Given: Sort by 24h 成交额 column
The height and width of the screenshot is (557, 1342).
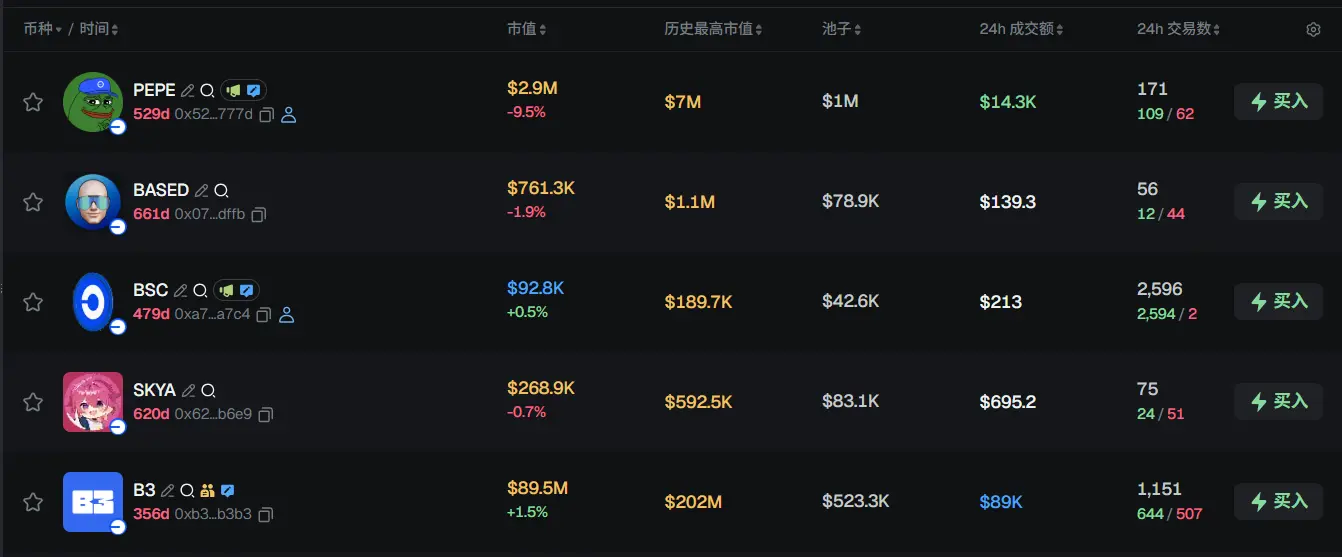Looking at the screenshot, I should point(1021,30).
